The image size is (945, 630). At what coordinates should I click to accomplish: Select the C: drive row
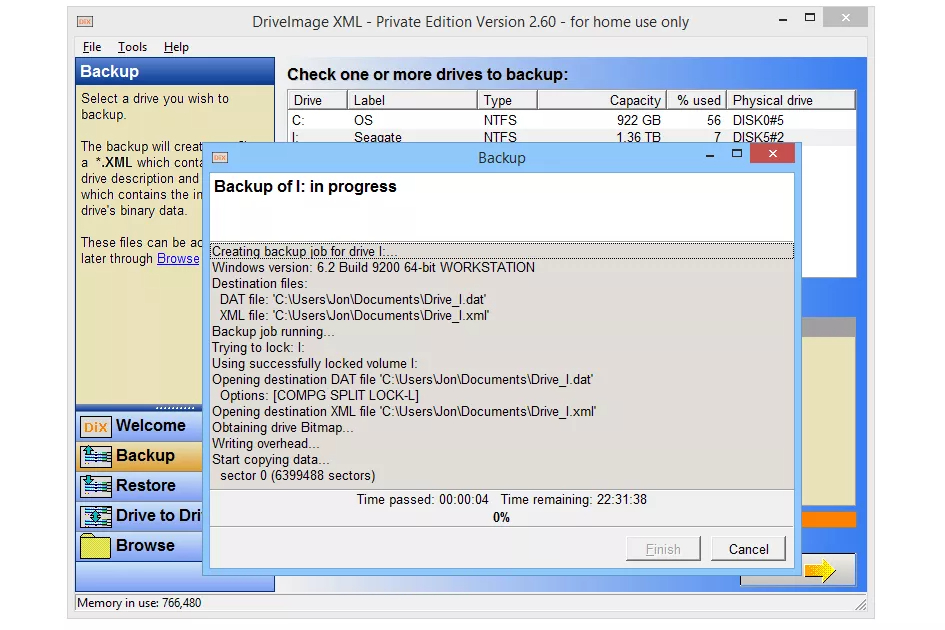pyautogui.click(x=571, y=120)
